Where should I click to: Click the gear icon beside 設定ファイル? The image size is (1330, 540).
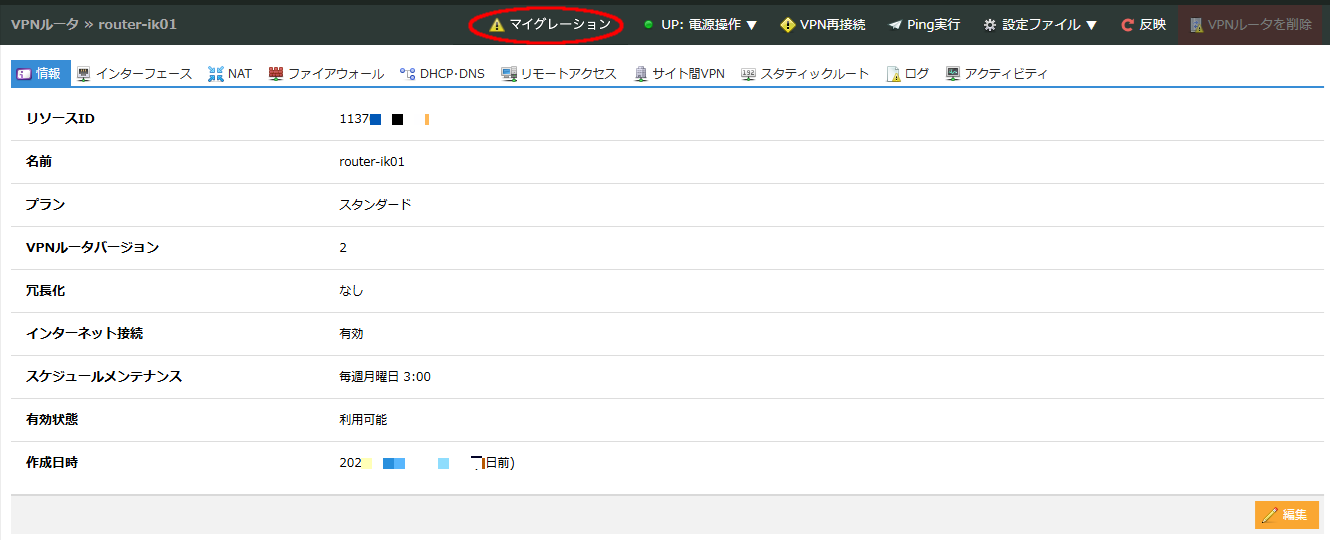990,25
